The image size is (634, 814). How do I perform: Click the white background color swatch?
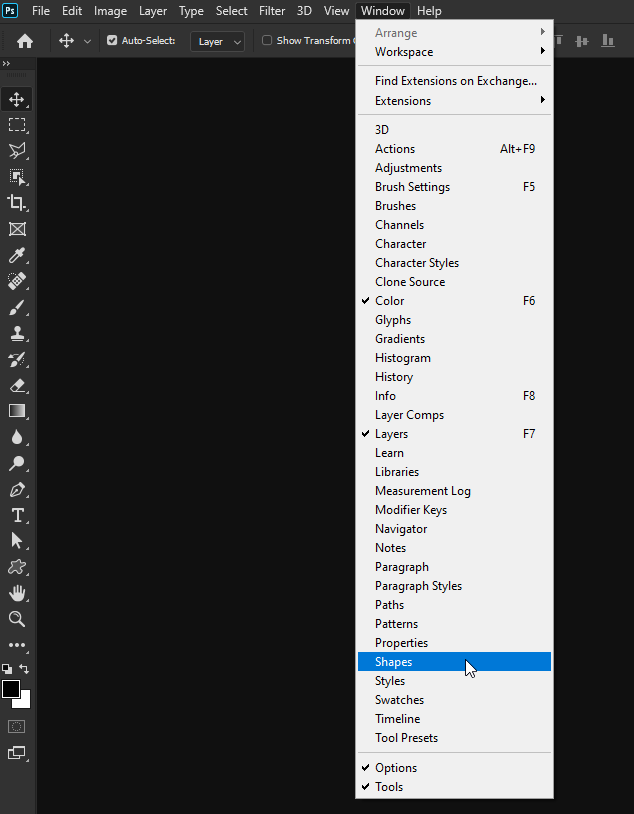25,702
